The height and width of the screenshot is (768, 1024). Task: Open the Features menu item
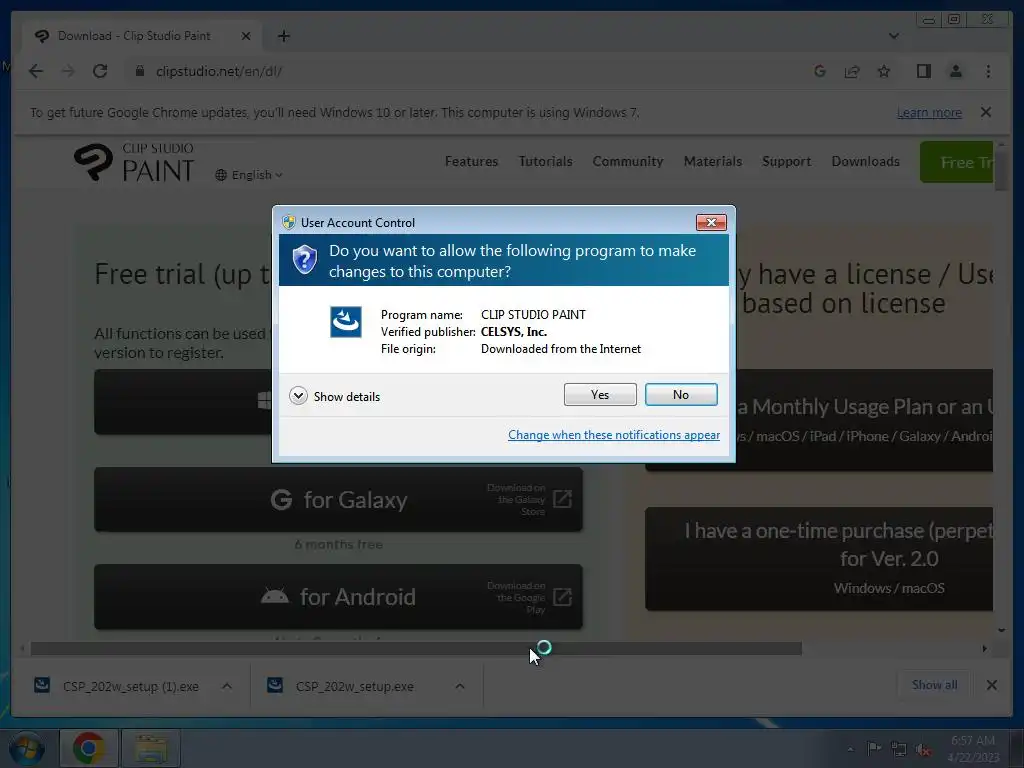(x=472, y=161)
